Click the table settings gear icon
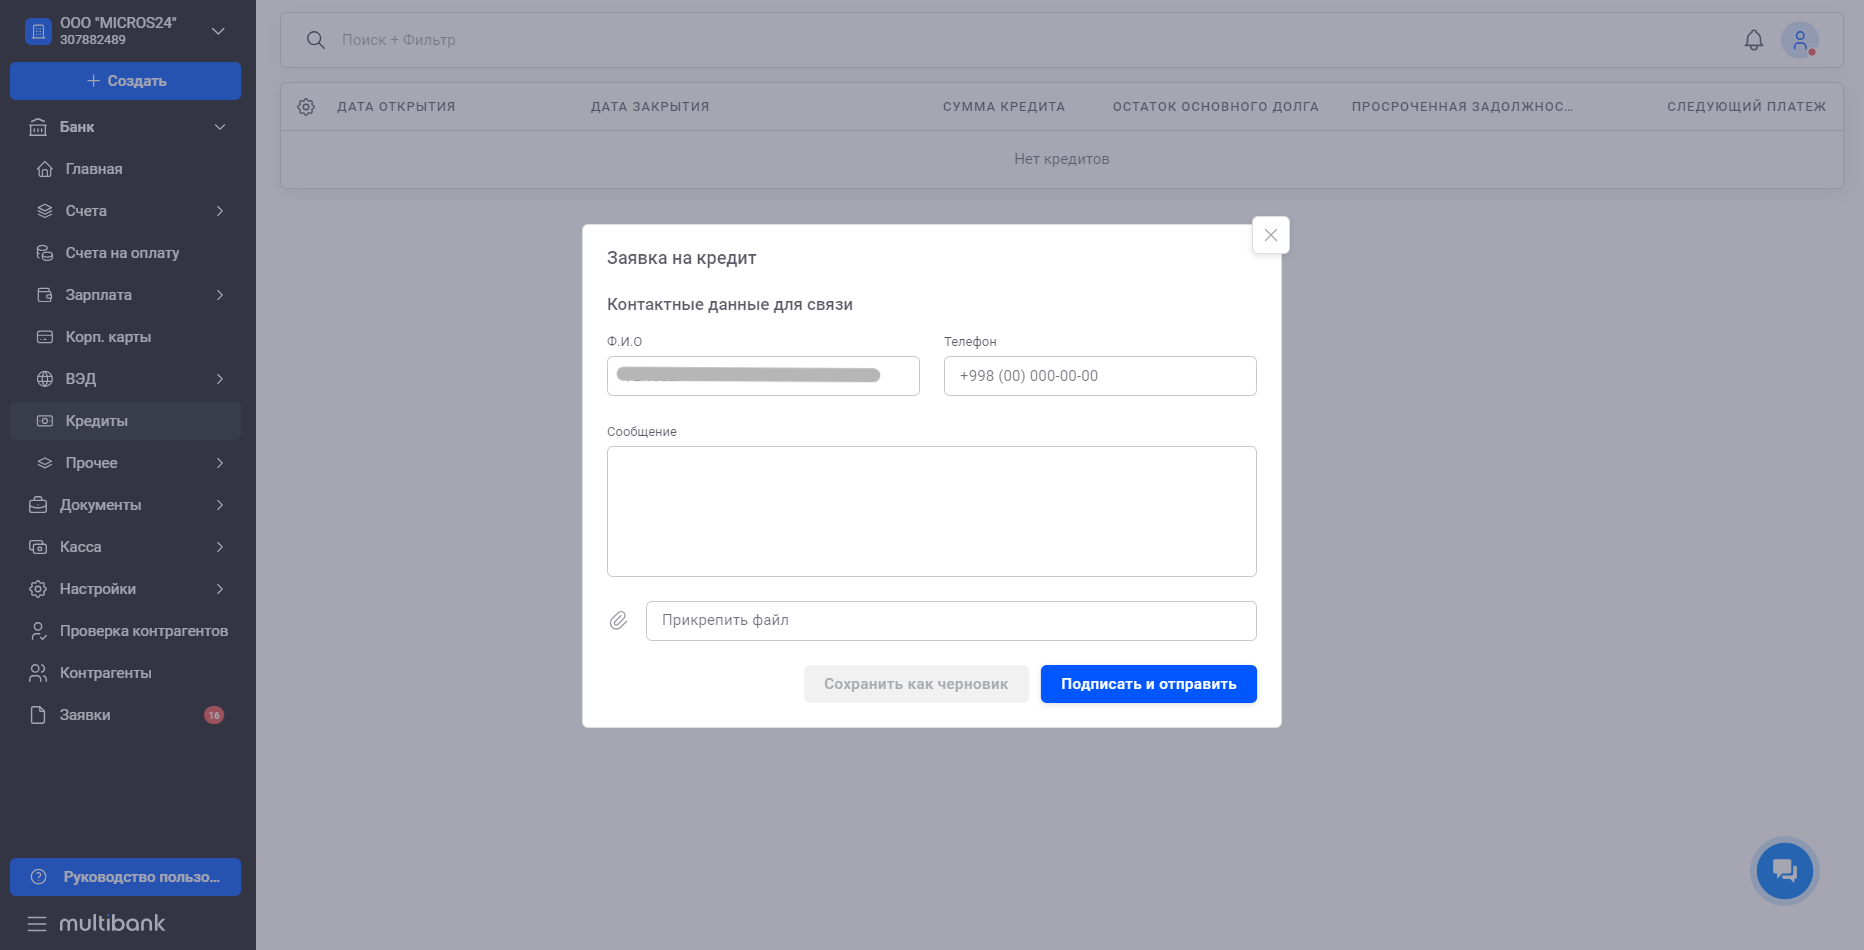This screenshot has width=1864, height=950. coord(306,107)
